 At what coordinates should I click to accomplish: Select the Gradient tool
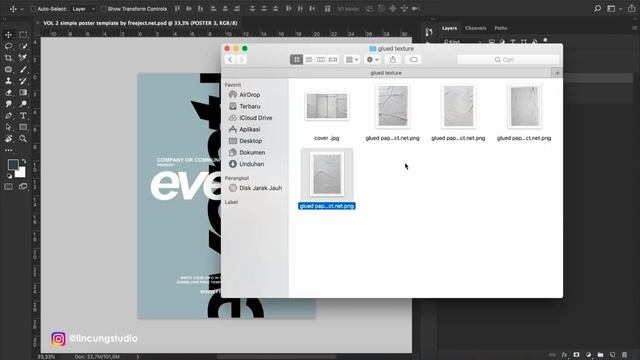pos(23,93)
